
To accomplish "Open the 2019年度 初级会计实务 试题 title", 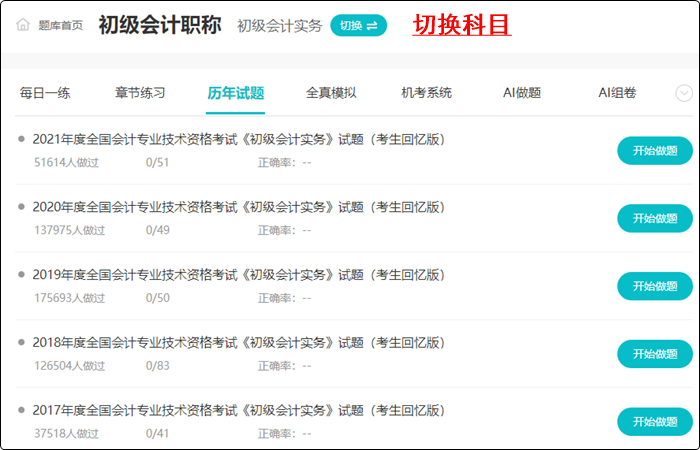I will coord(239,275).
